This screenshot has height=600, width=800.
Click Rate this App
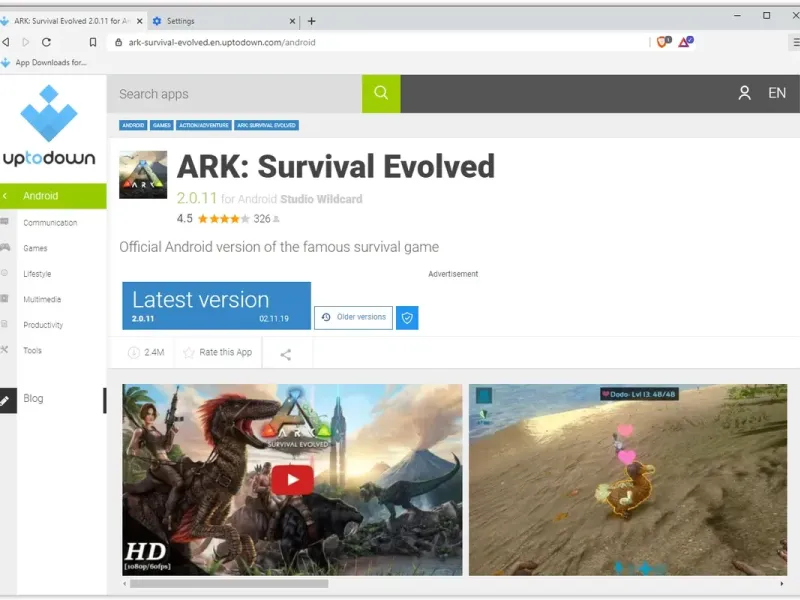[218, 353]
